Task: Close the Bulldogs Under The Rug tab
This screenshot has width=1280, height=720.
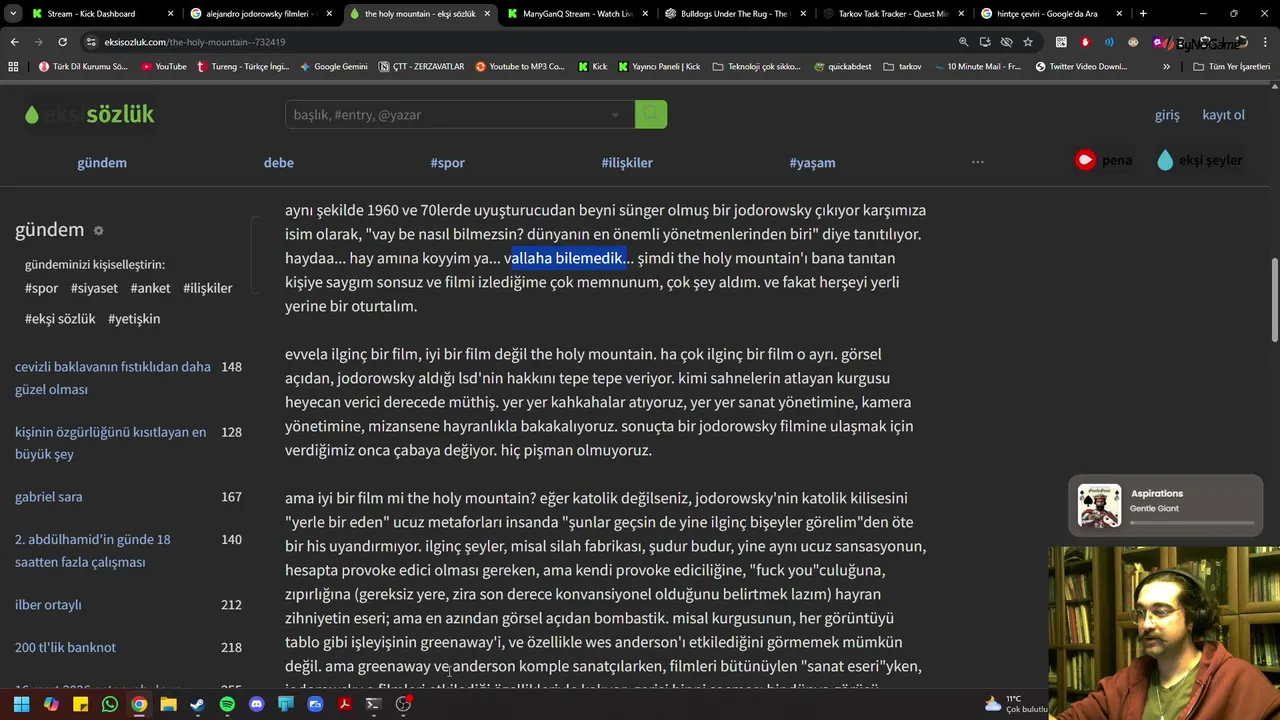Action: click(x=803, y=14)
